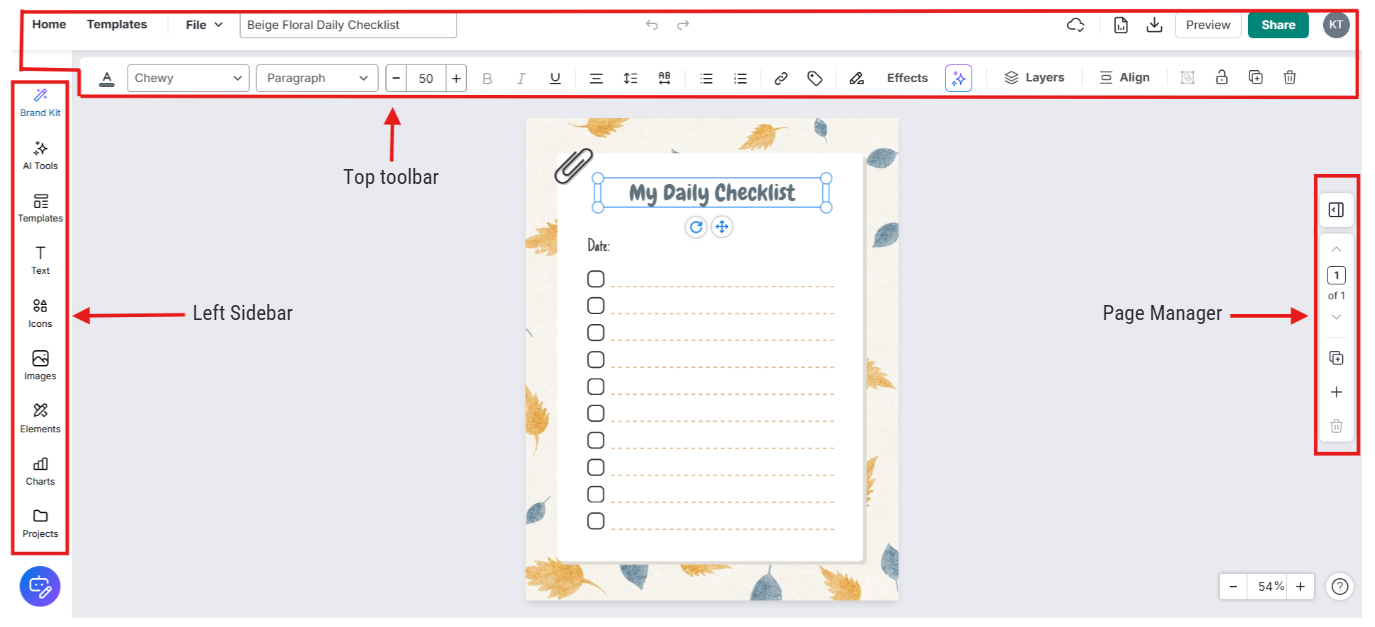Check the first checklist checkbox
Viewport: 1375px width, 627px height.
tap(596, 279)
